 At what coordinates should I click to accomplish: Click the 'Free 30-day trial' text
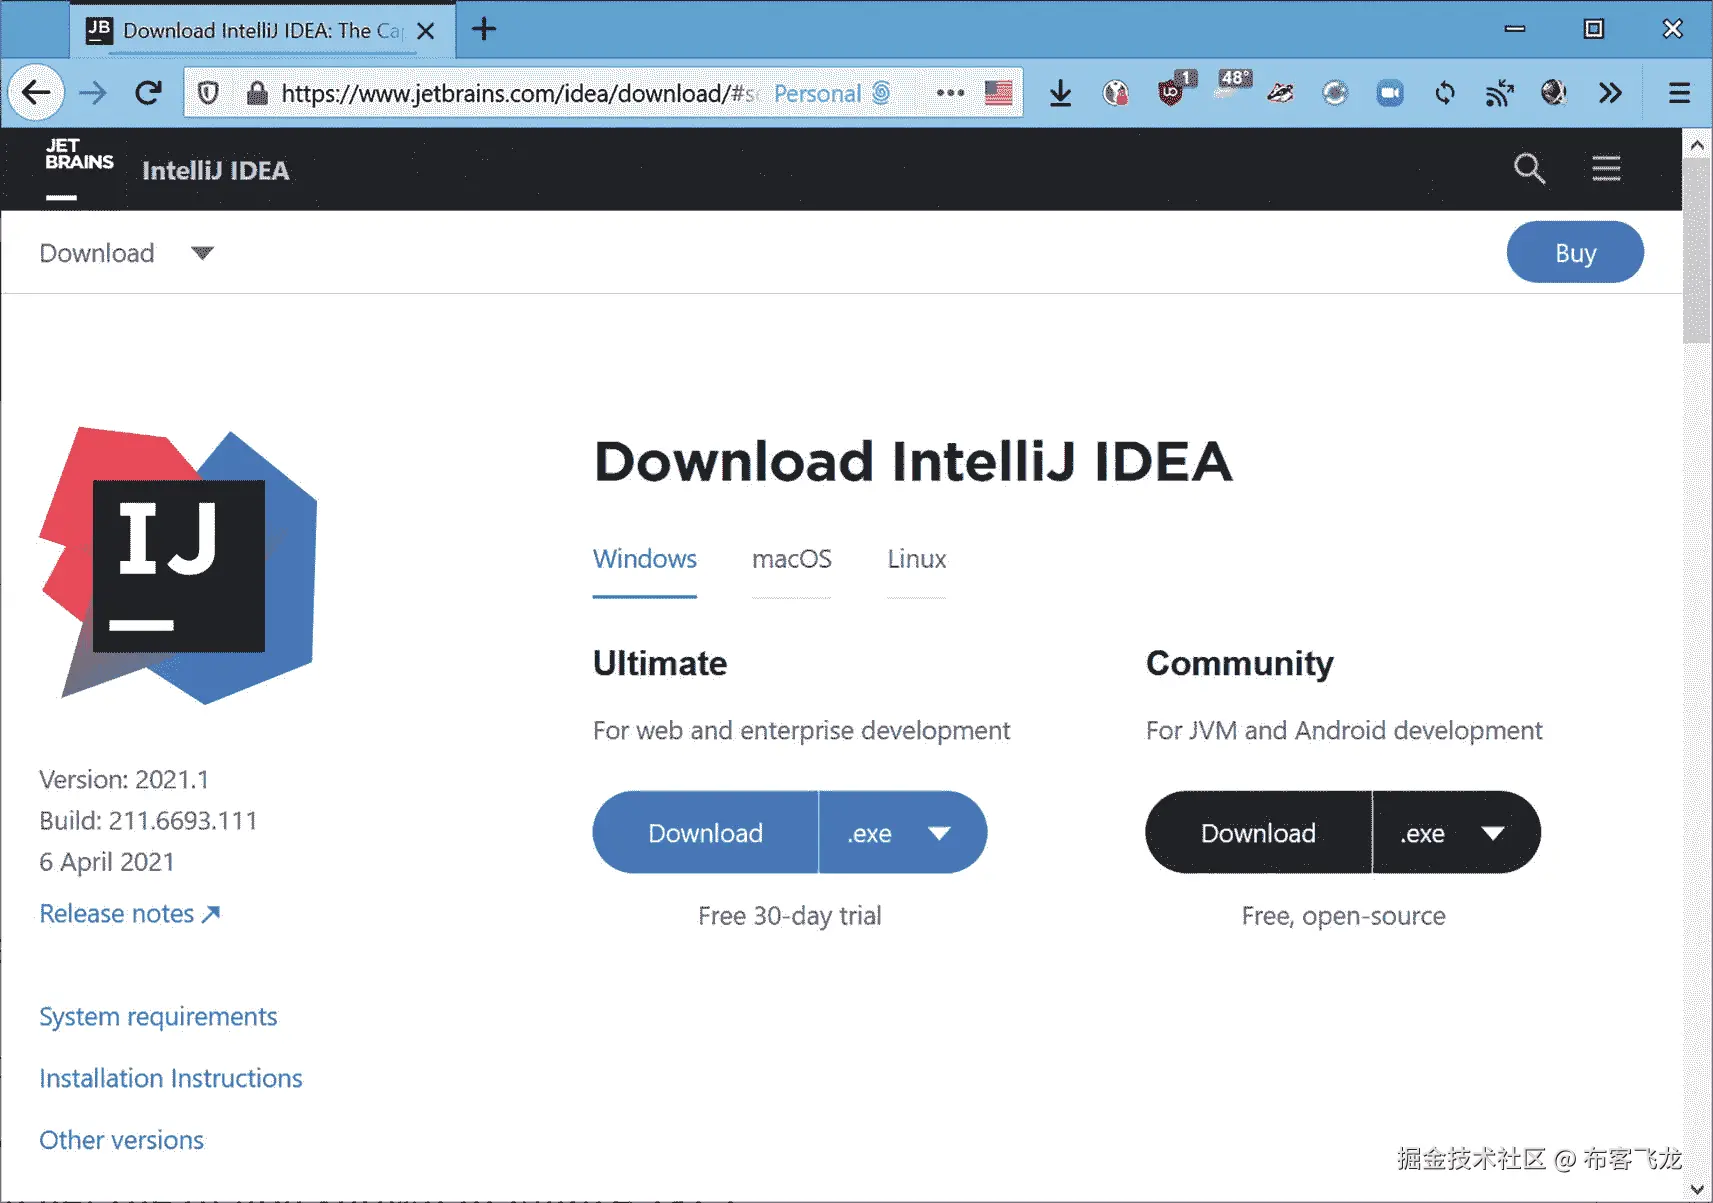(x=790, y=916)
